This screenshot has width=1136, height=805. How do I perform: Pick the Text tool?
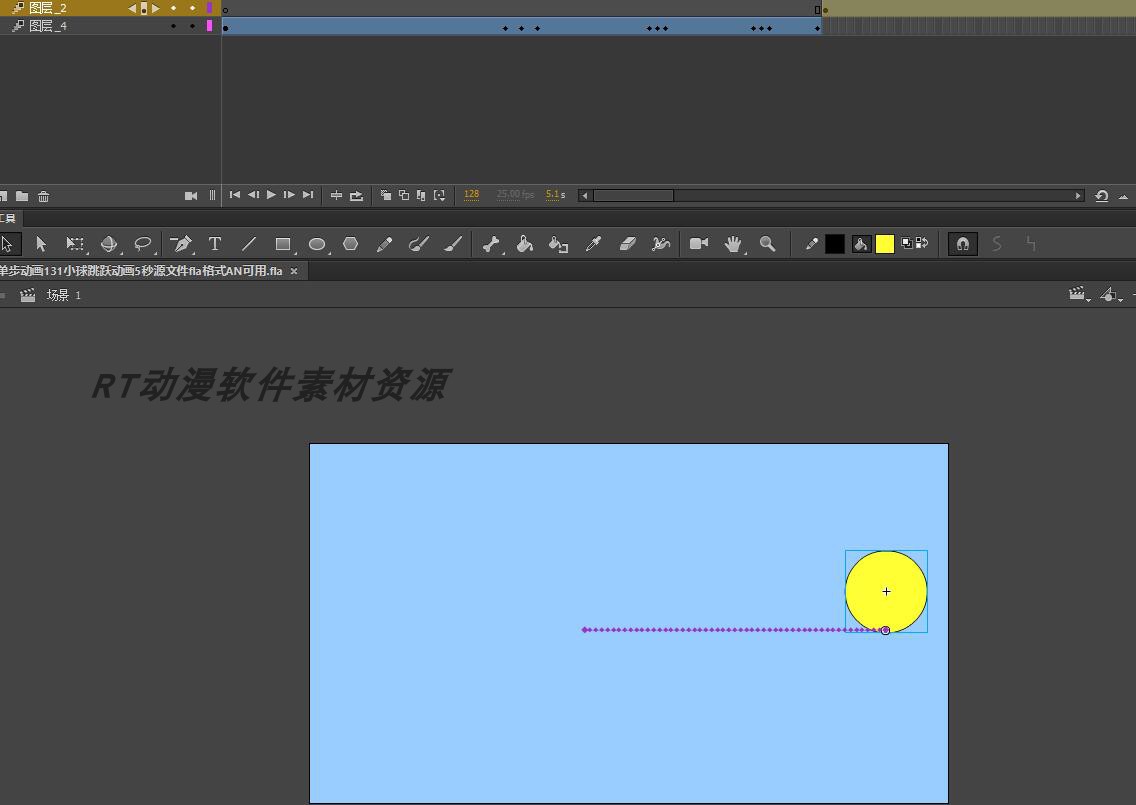coord(215,244)
